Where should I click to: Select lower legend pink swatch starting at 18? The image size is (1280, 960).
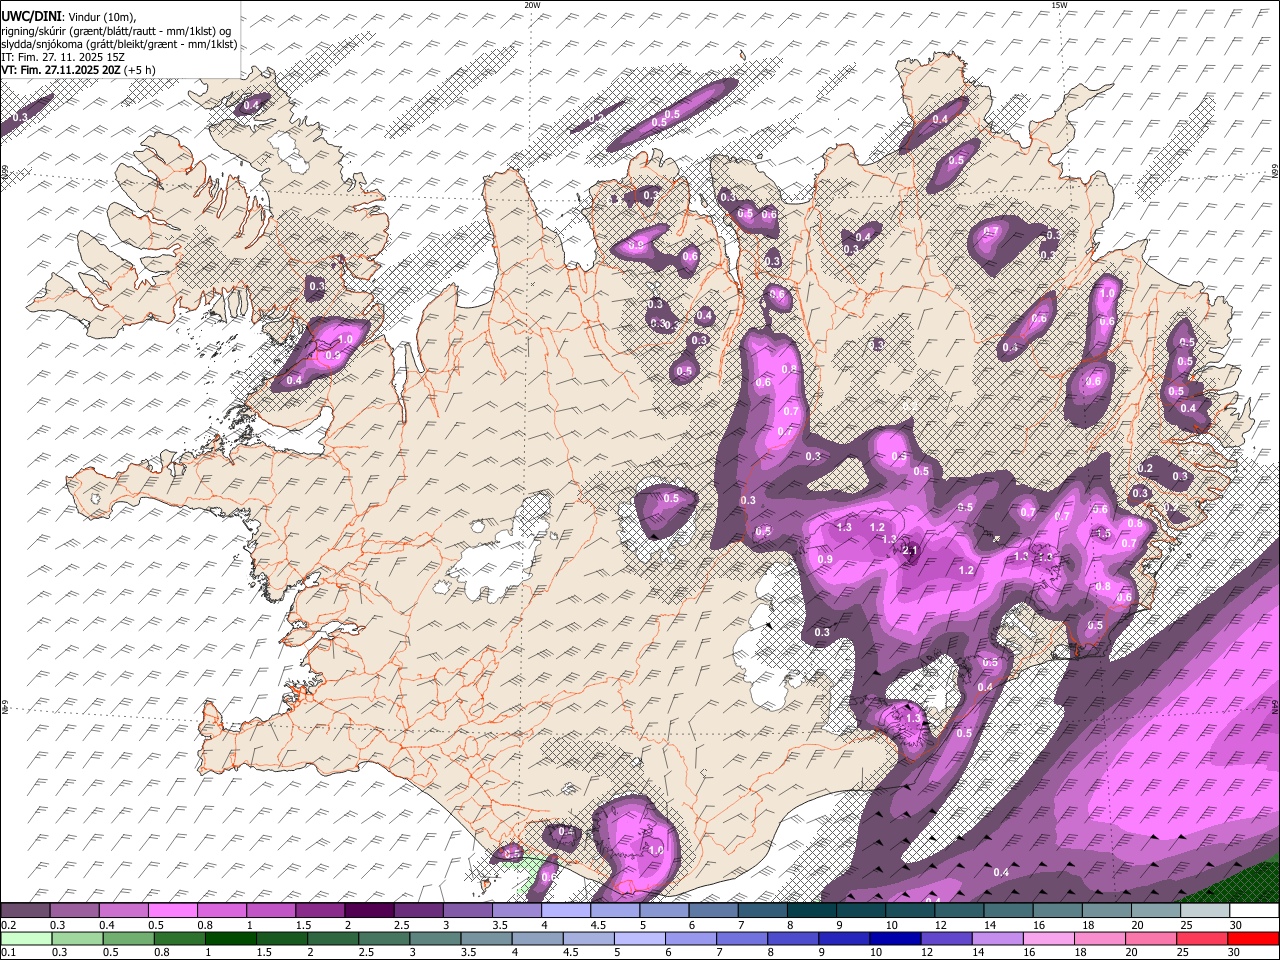(x=1098, y=938)
